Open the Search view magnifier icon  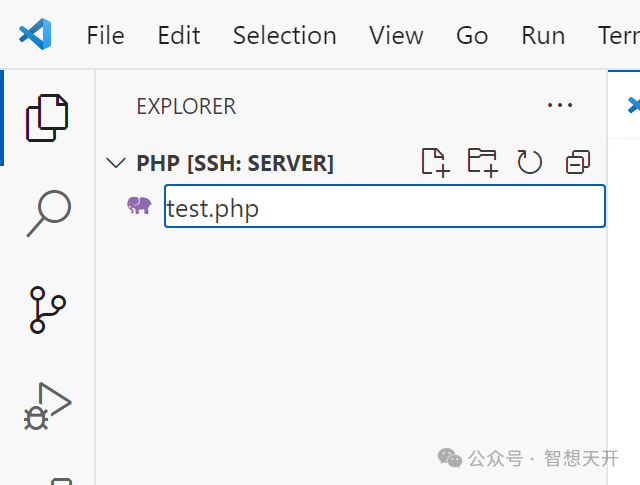[x=49, y=213]
